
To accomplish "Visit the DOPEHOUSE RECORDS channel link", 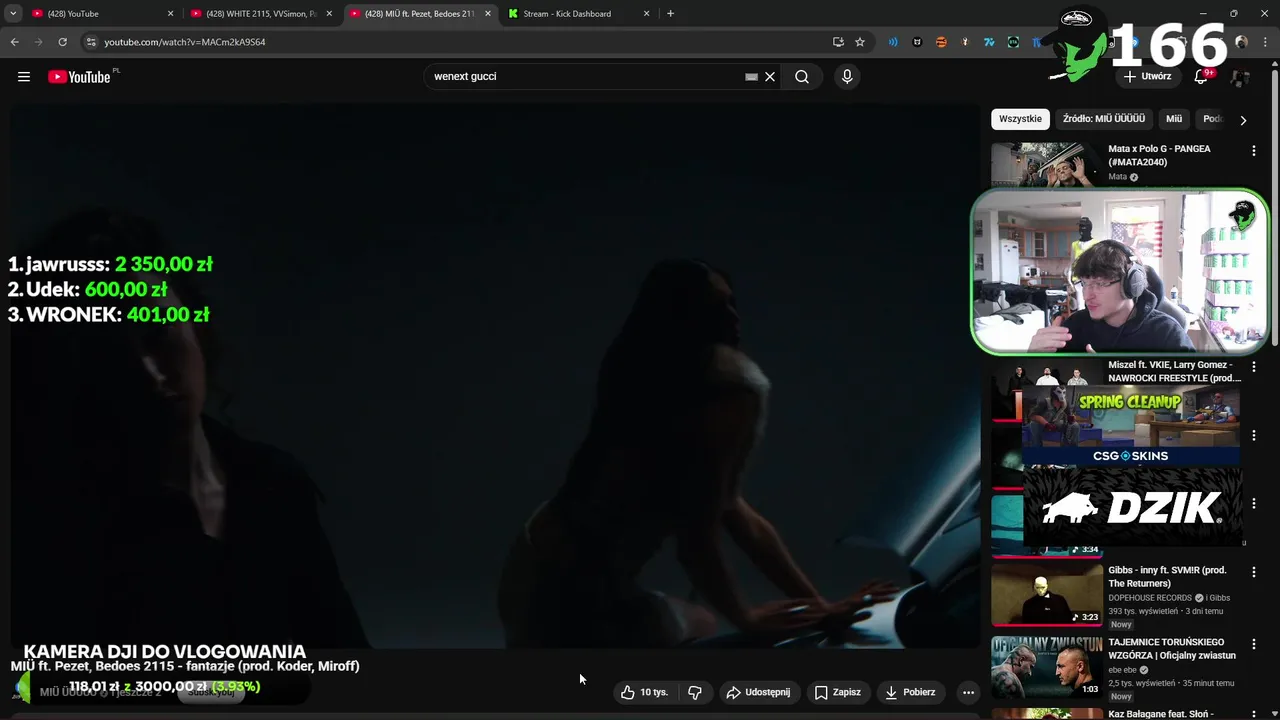I will (1149, 598).
